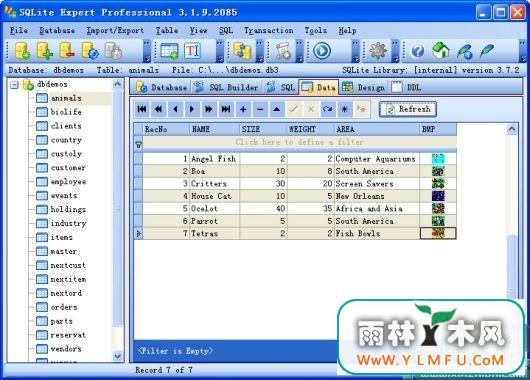
Task: Open the Tools menu
Action: click(x=316, y=30)
